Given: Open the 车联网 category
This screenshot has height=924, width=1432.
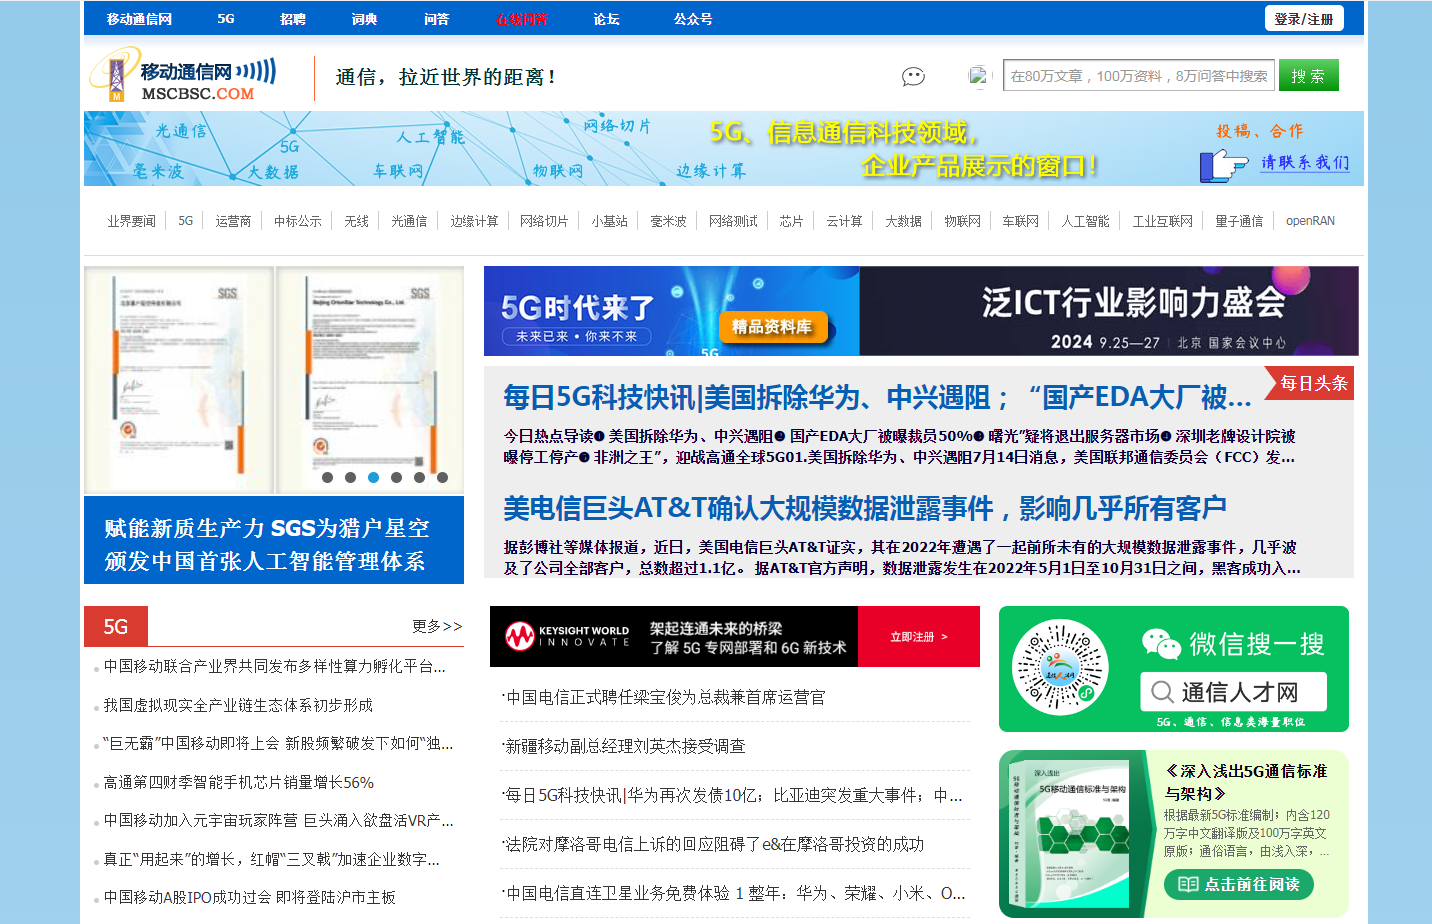Looking at the screenshot, I should (x=1020, y=221).
